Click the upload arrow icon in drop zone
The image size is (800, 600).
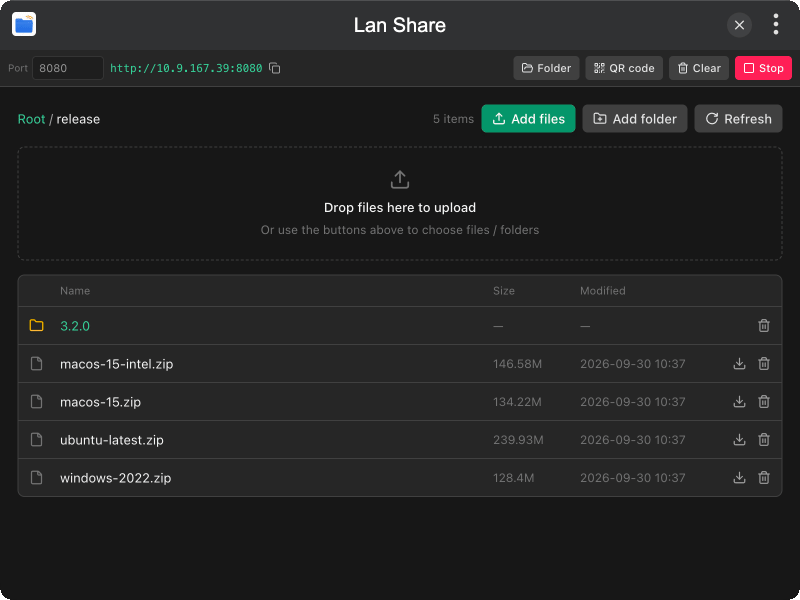pos(400,180)
